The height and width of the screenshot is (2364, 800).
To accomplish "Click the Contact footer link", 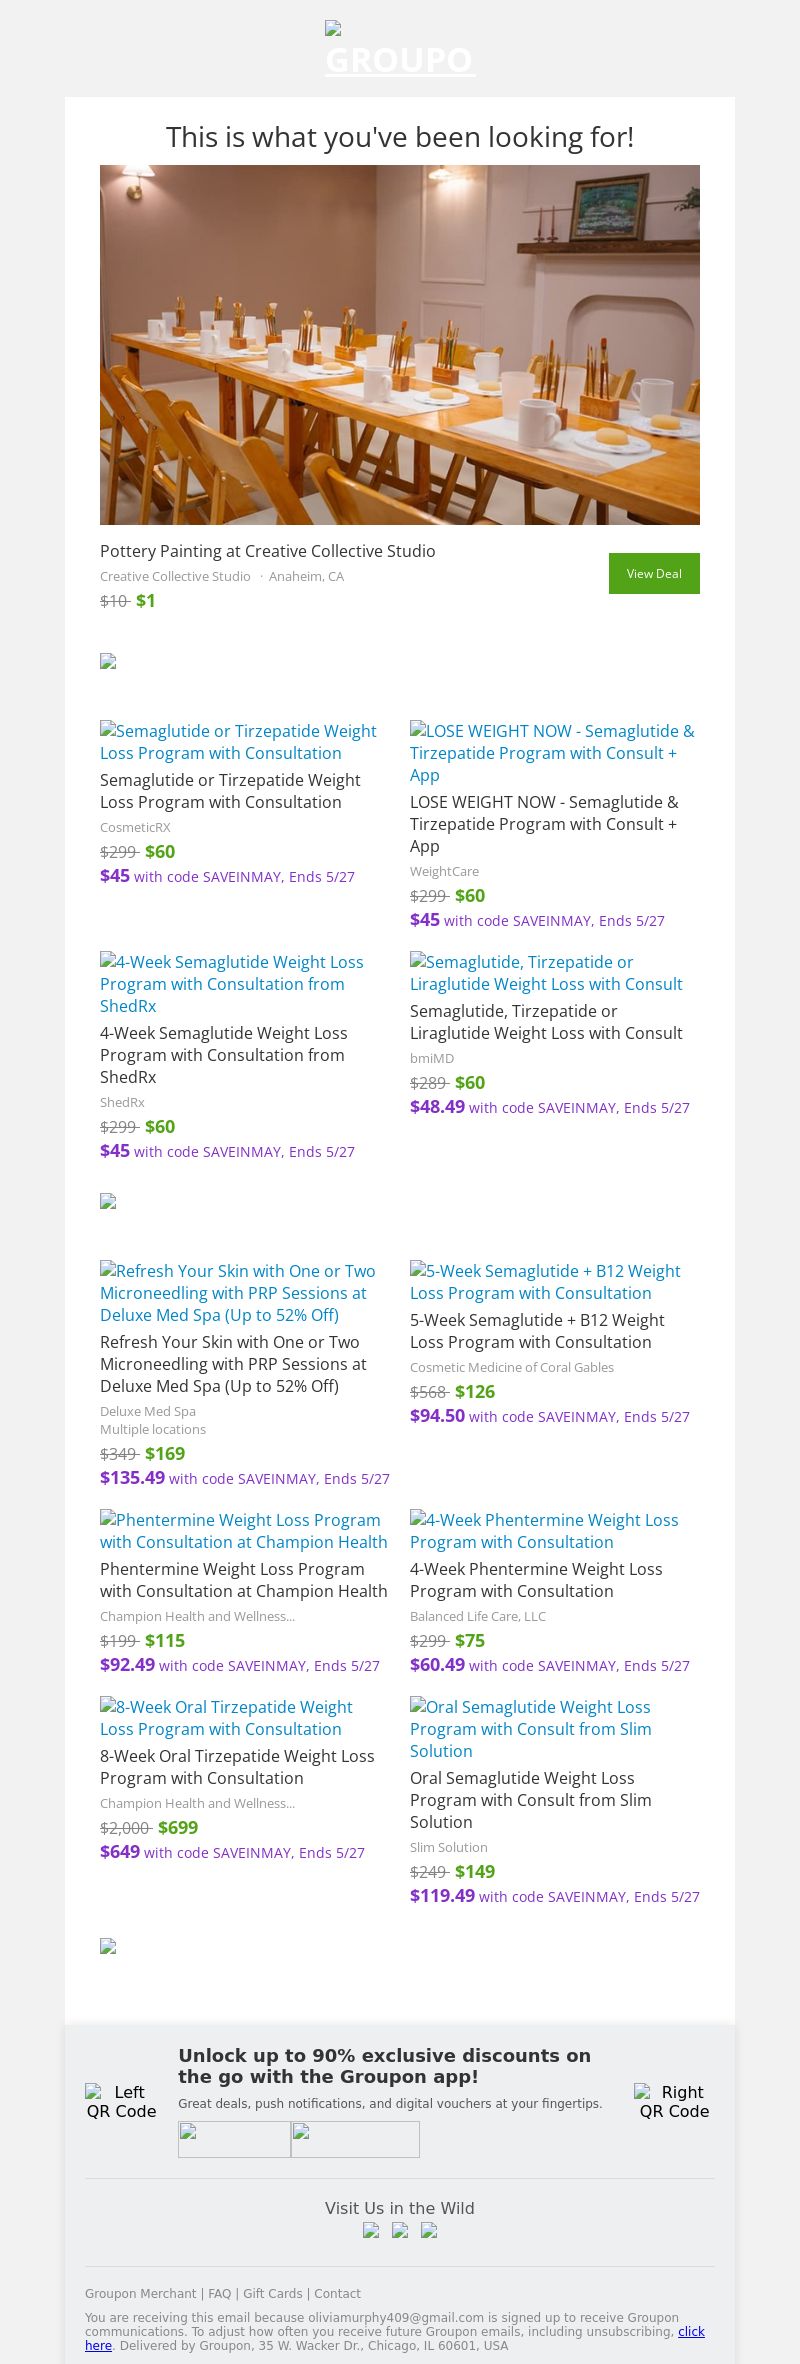I will click(x=337, y=2294).
